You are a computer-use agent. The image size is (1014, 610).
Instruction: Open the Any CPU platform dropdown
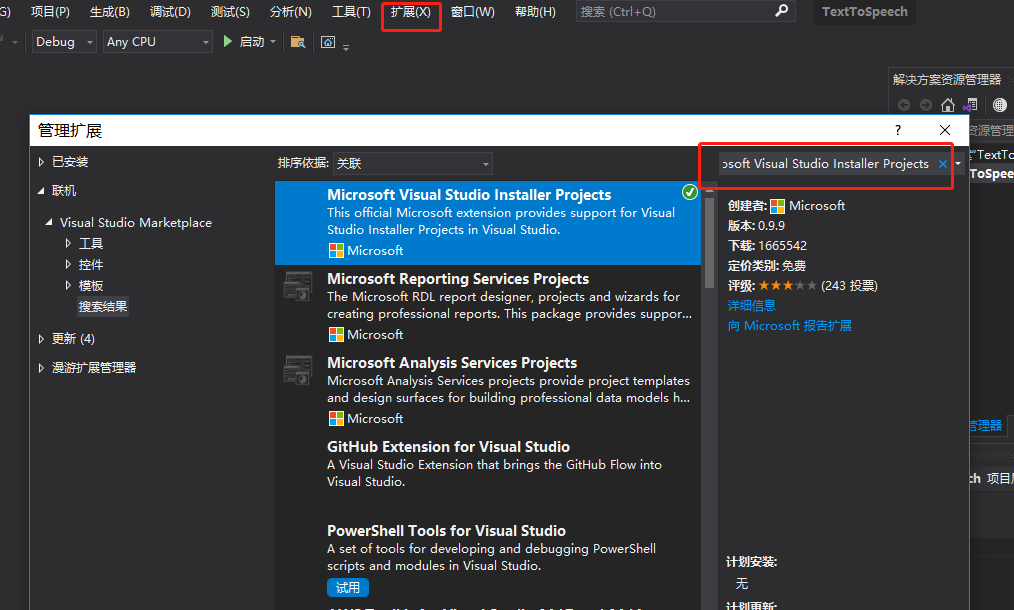158,41
